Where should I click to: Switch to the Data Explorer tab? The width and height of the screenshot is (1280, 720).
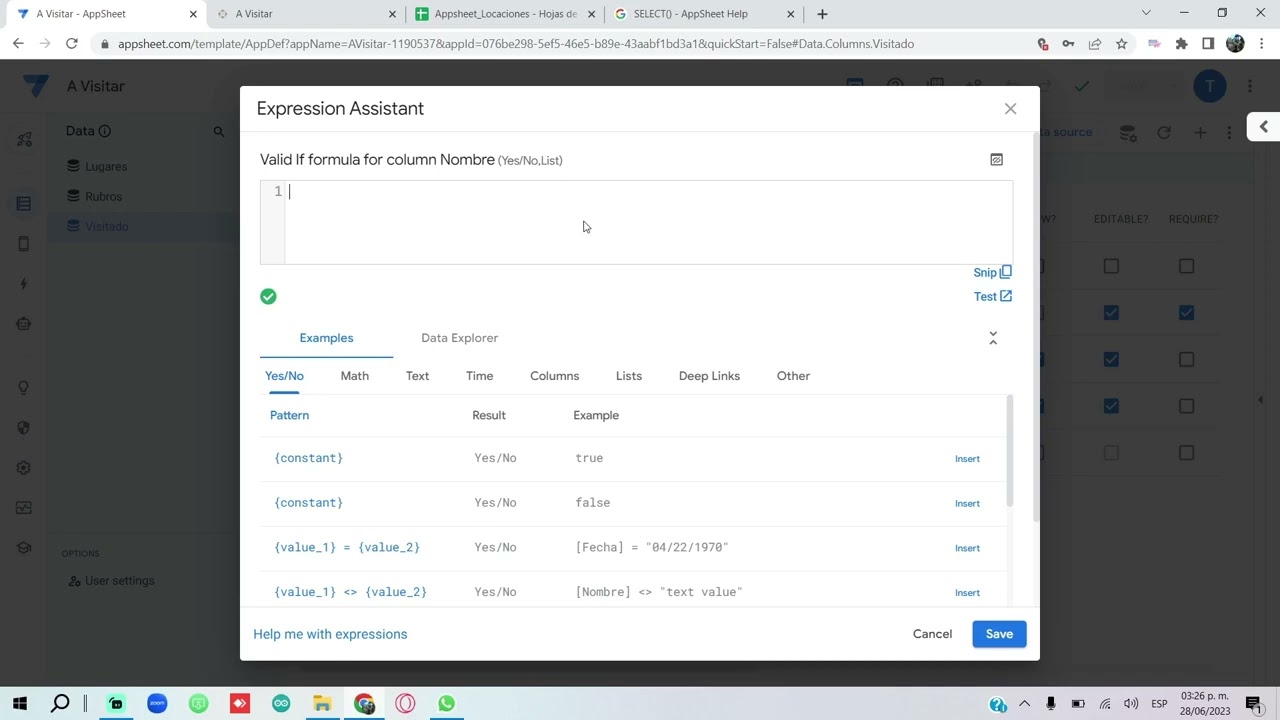459,338
